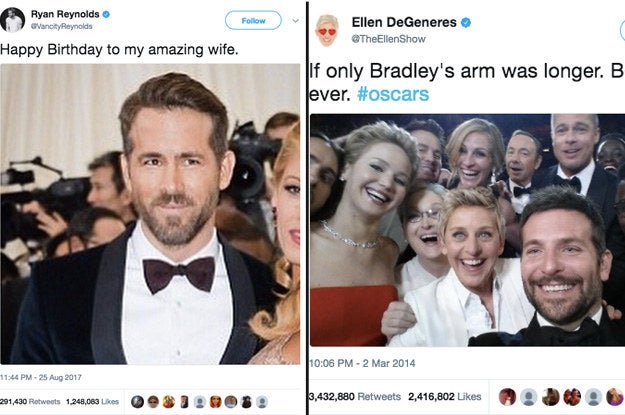View the 291,430 Retweets list
The image size is (625, 415).
tap(30, 401)
